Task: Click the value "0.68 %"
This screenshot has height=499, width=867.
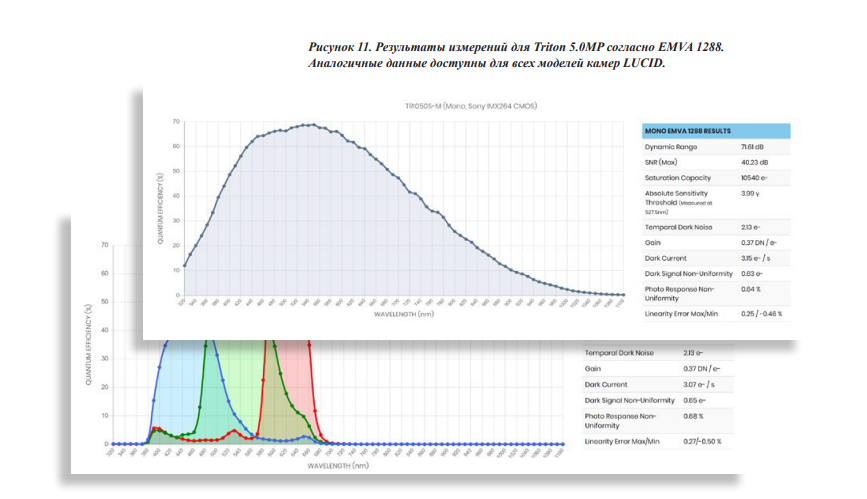Action: 693,417
